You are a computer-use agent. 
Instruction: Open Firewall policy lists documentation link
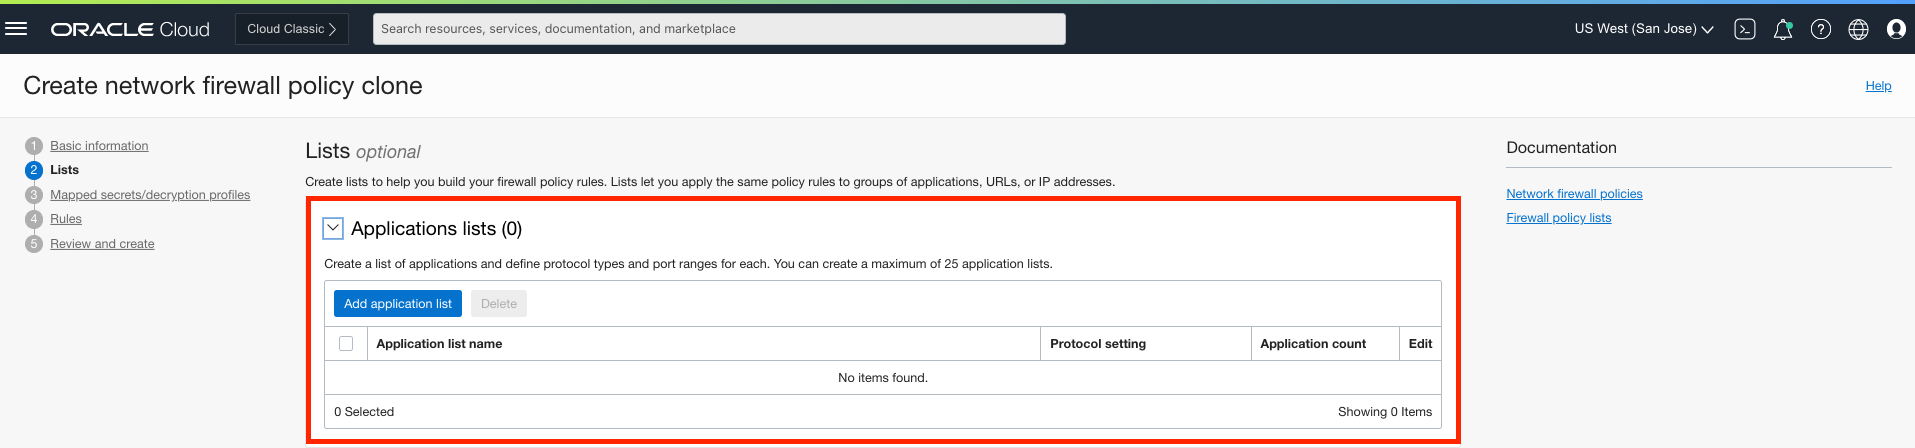[x=1558, y=218]
